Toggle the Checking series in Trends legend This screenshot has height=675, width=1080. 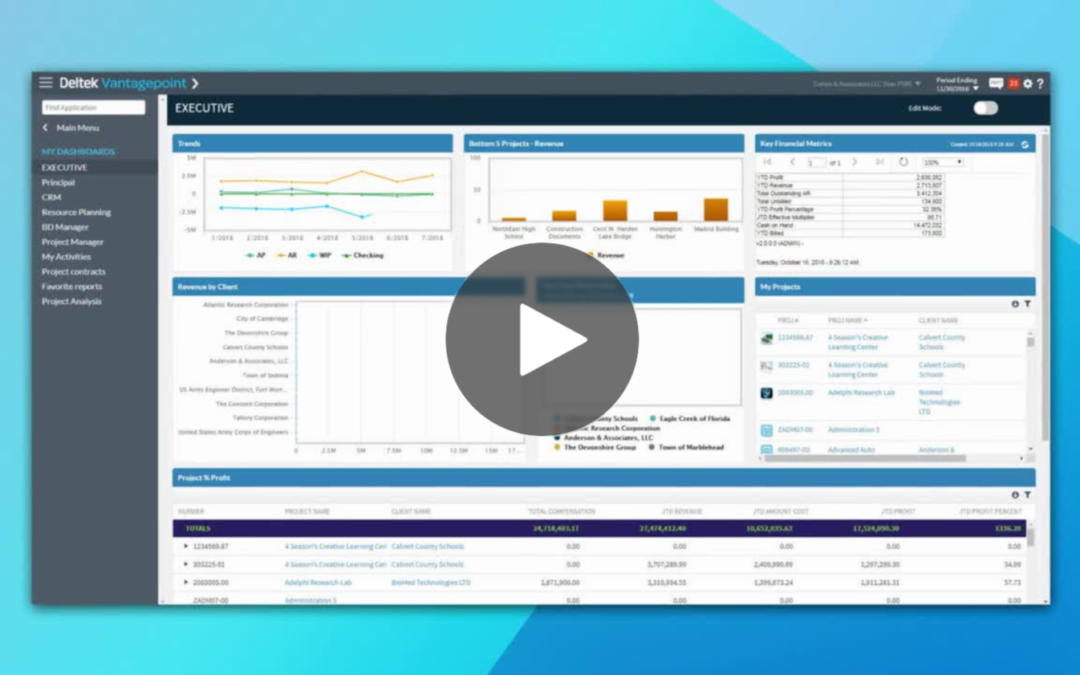pyautogui.click(x=363, y=256)
